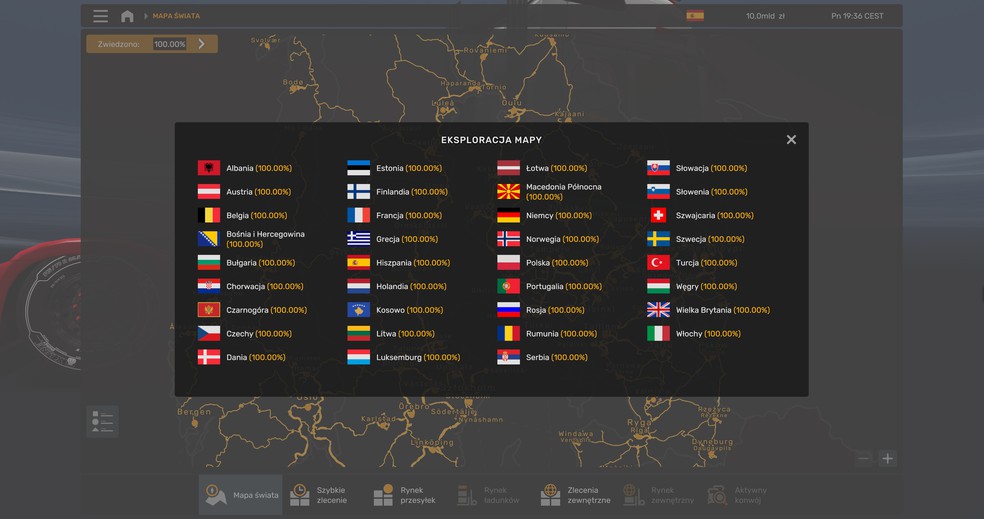Click the Grecja flag icon
This screenshot has width=984, height=519.
pyautogui.click(x=359, y=239)
